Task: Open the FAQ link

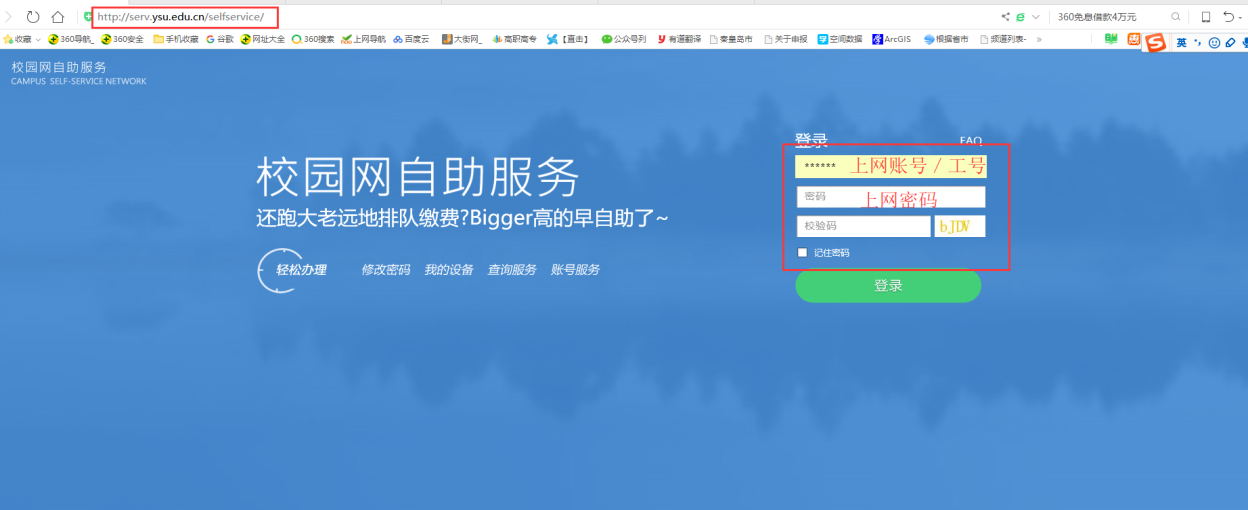Action: pos(970,141)
